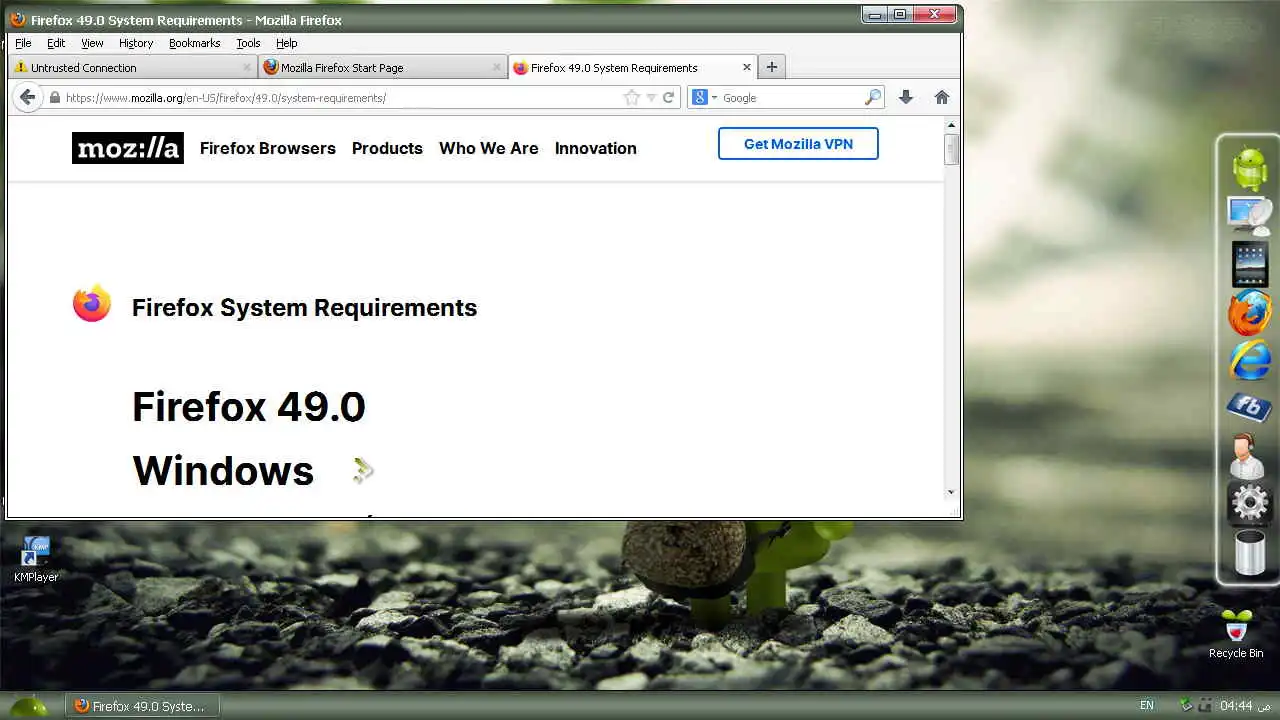1280x720 pixels.
Task: Select the Recycle Bin desktop icon
Action: [1236, 633]
